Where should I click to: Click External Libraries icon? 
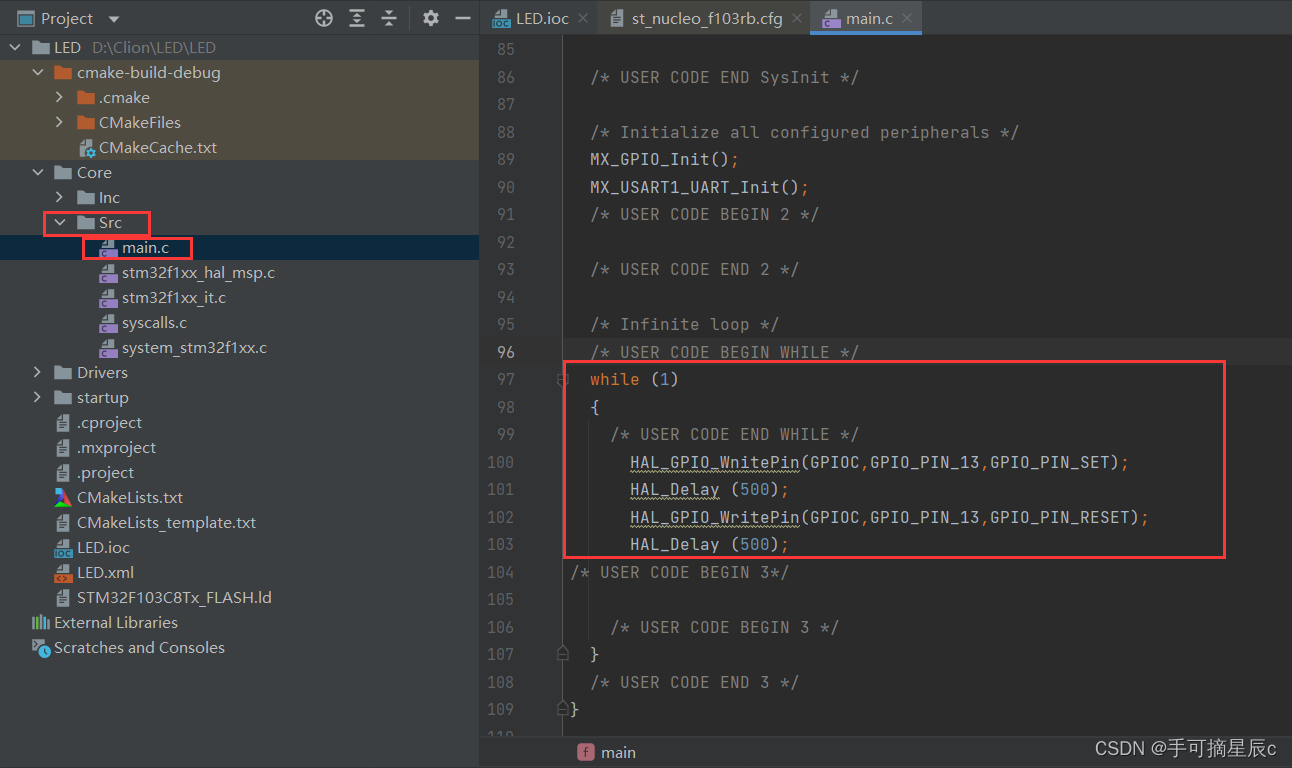pos(41,622)
